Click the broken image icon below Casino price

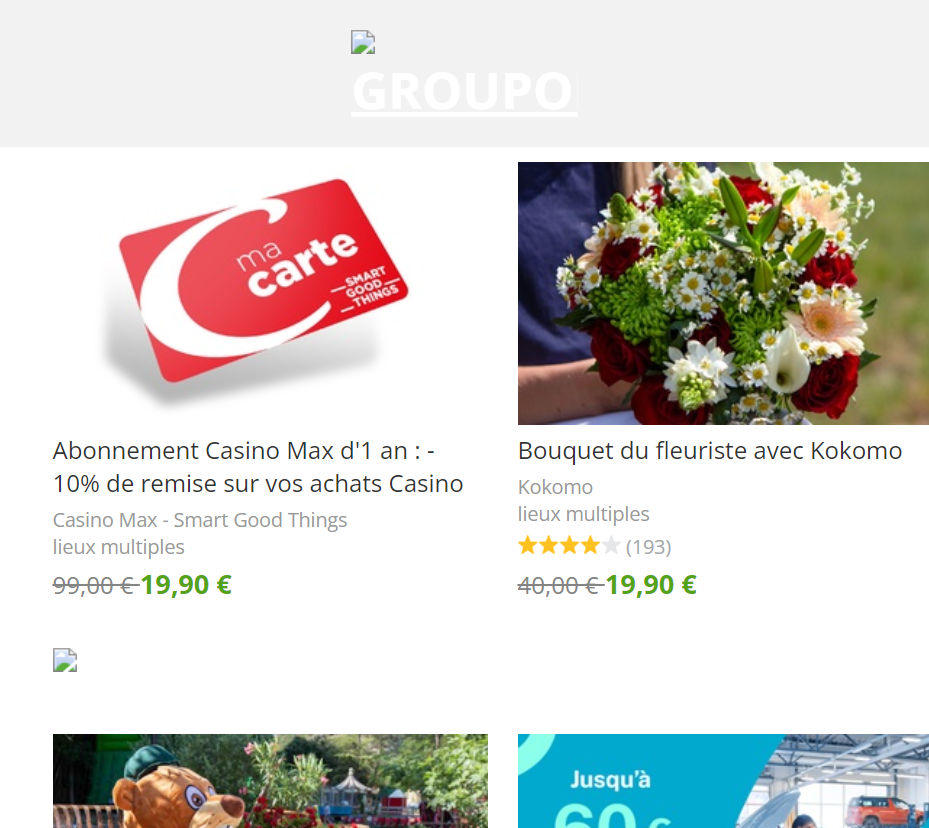pyautogui.click(x=65, y=660)
